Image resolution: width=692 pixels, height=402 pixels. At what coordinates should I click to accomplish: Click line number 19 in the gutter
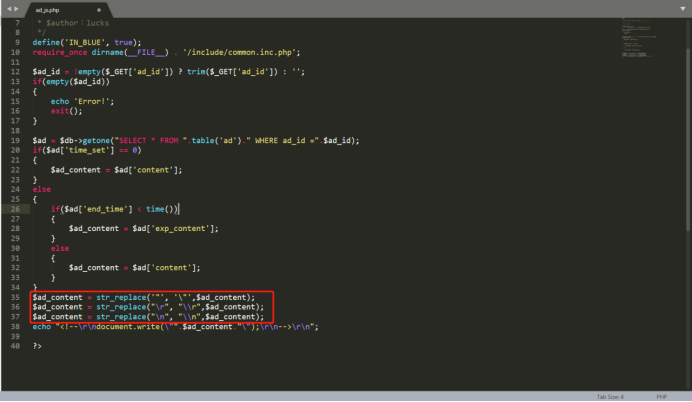coord(15,141)
